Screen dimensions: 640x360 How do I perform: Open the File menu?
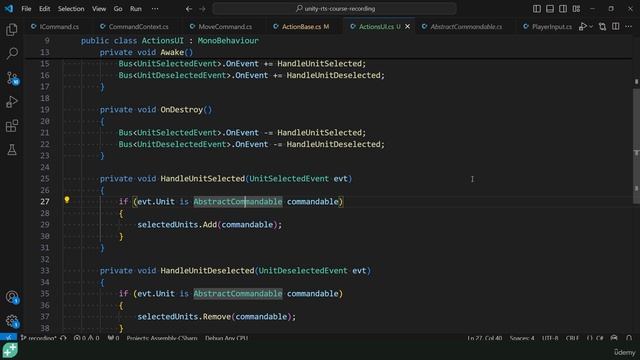(26, 9)
